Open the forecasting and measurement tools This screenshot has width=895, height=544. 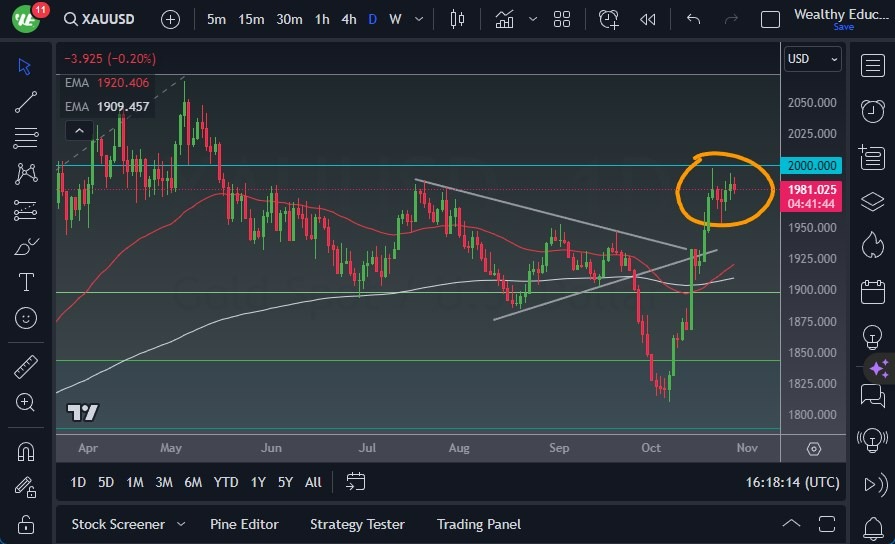pyautogui.click(x=26, y=210)
